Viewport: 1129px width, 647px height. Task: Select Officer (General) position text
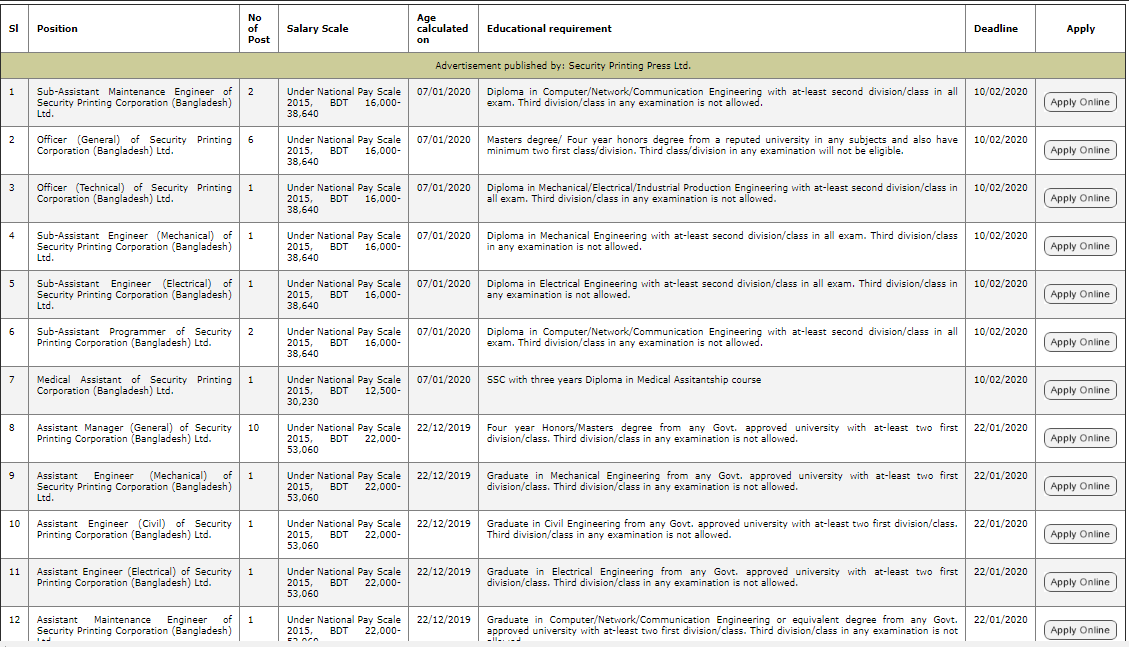[x=134, y=145]
